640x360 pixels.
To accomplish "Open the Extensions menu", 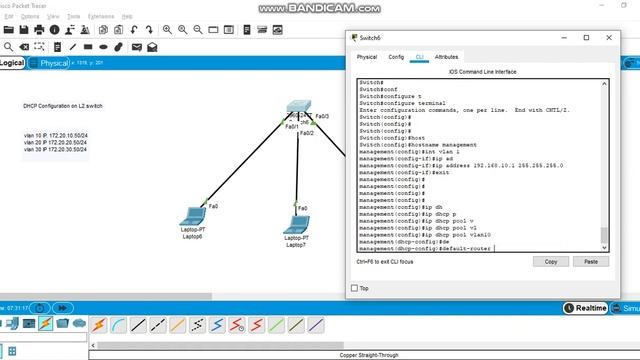I will [101, 16].
